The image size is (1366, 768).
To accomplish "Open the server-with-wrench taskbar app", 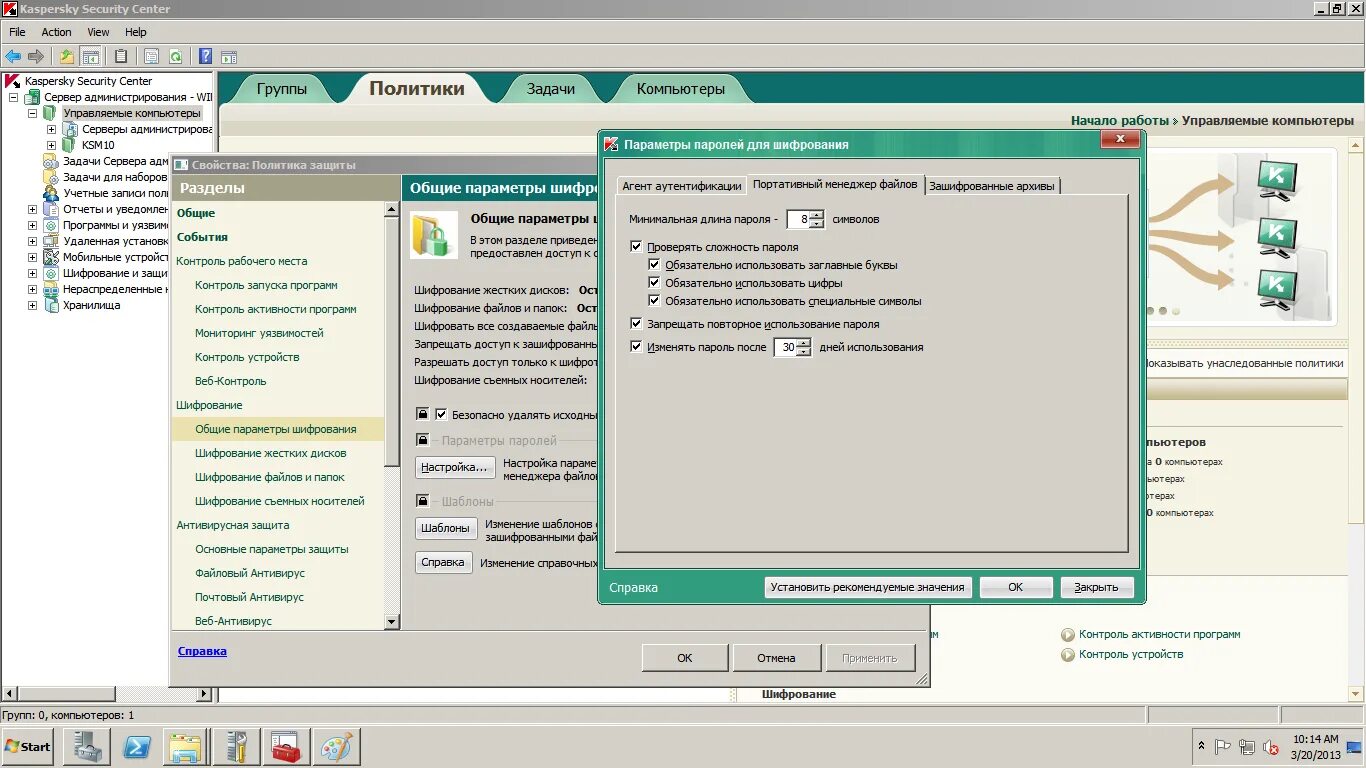I will tap(236, 747).
